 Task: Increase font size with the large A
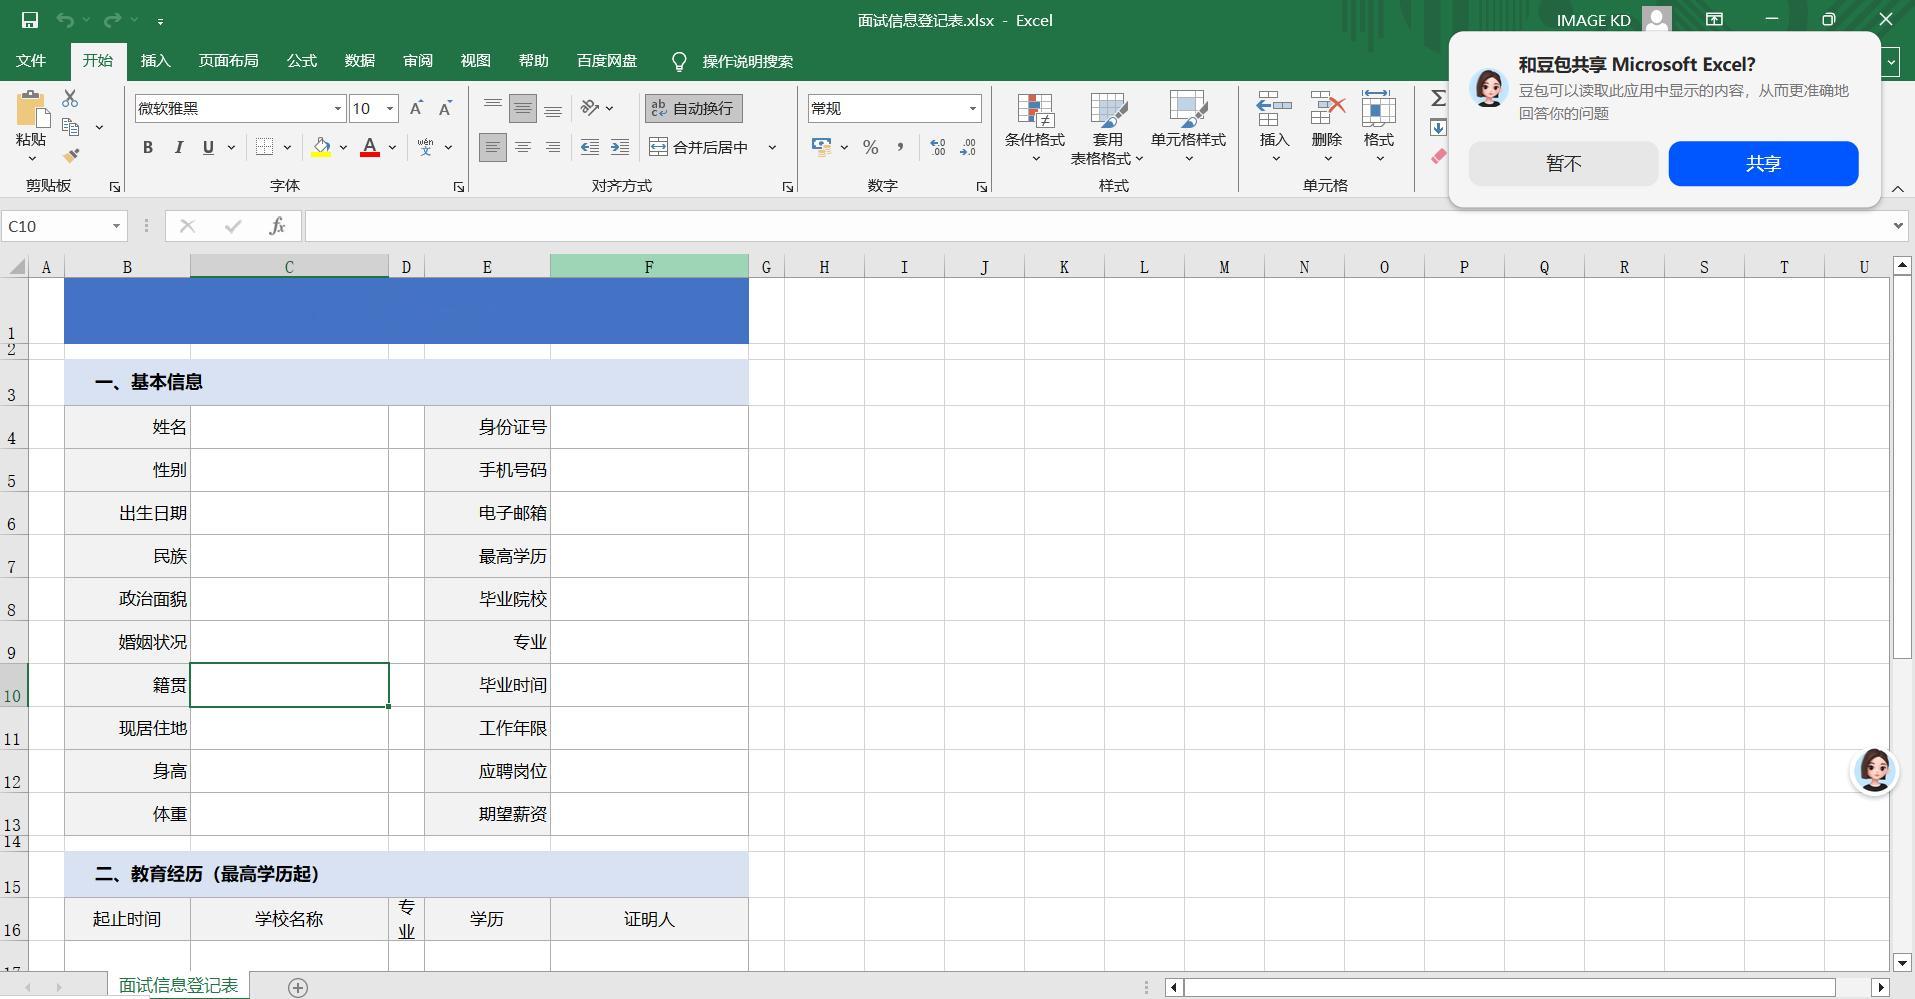[x=416, y=108]
